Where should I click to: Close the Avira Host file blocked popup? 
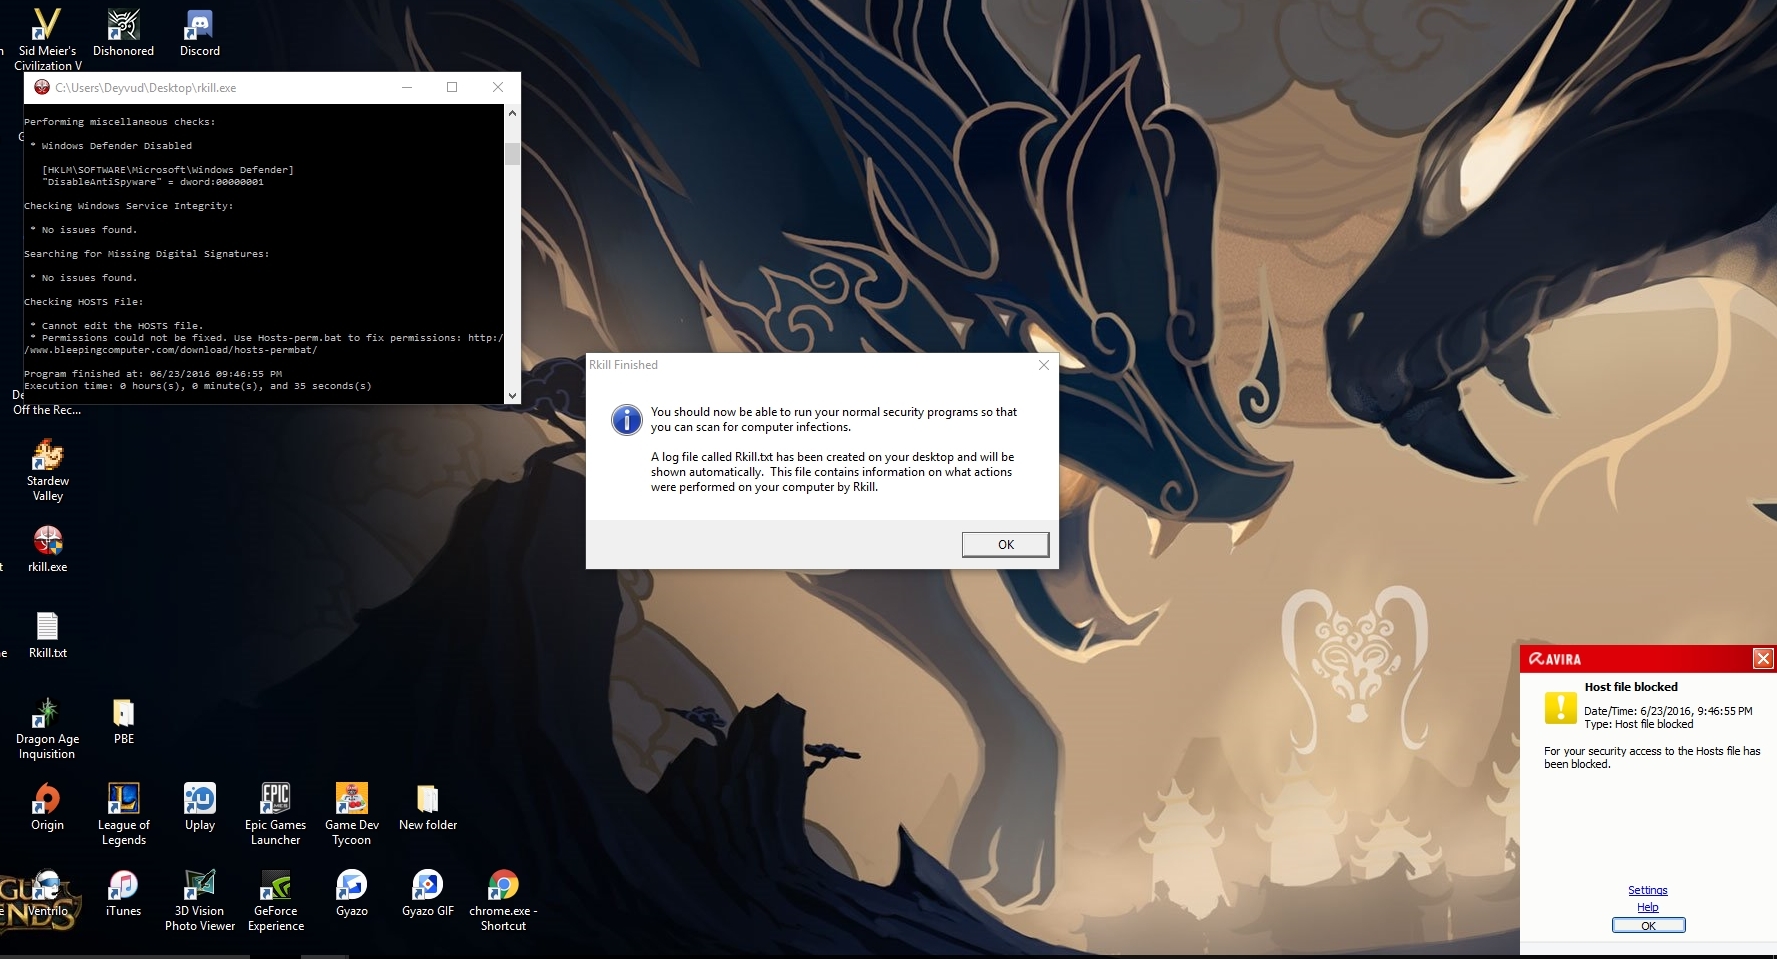pyautogui.click(x=1763, y=658)
